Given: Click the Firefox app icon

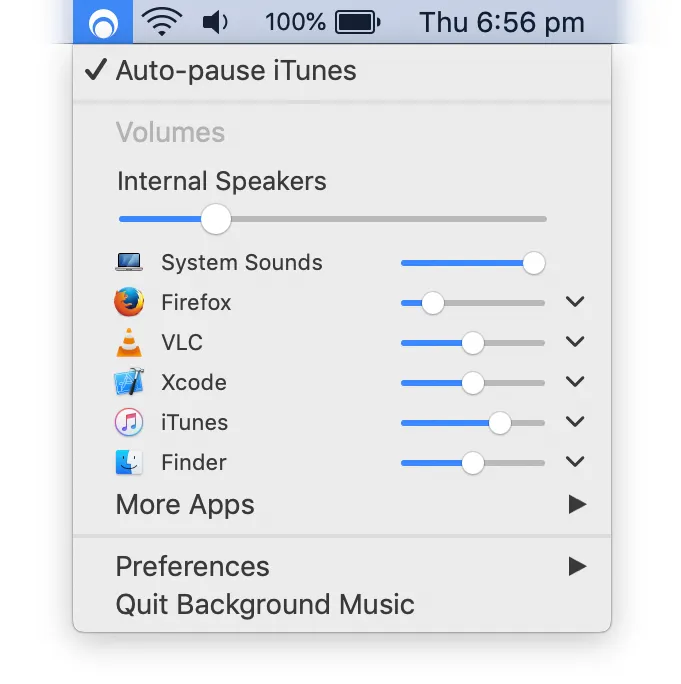Looking at the screenshot, I should coord(129,302).
